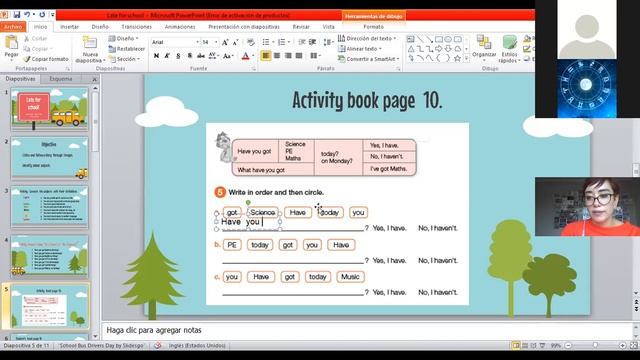The height and width of the screenshot is (360, 640).
Task: Expand the shapes gallery more button
Action: click(x=467, y=58)
